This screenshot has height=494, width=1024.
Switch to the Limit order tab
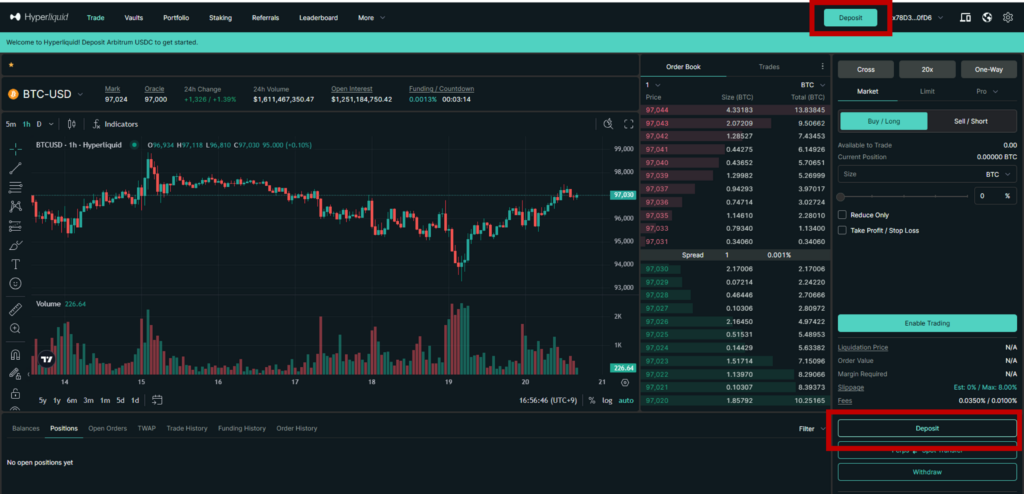[927, 91]
